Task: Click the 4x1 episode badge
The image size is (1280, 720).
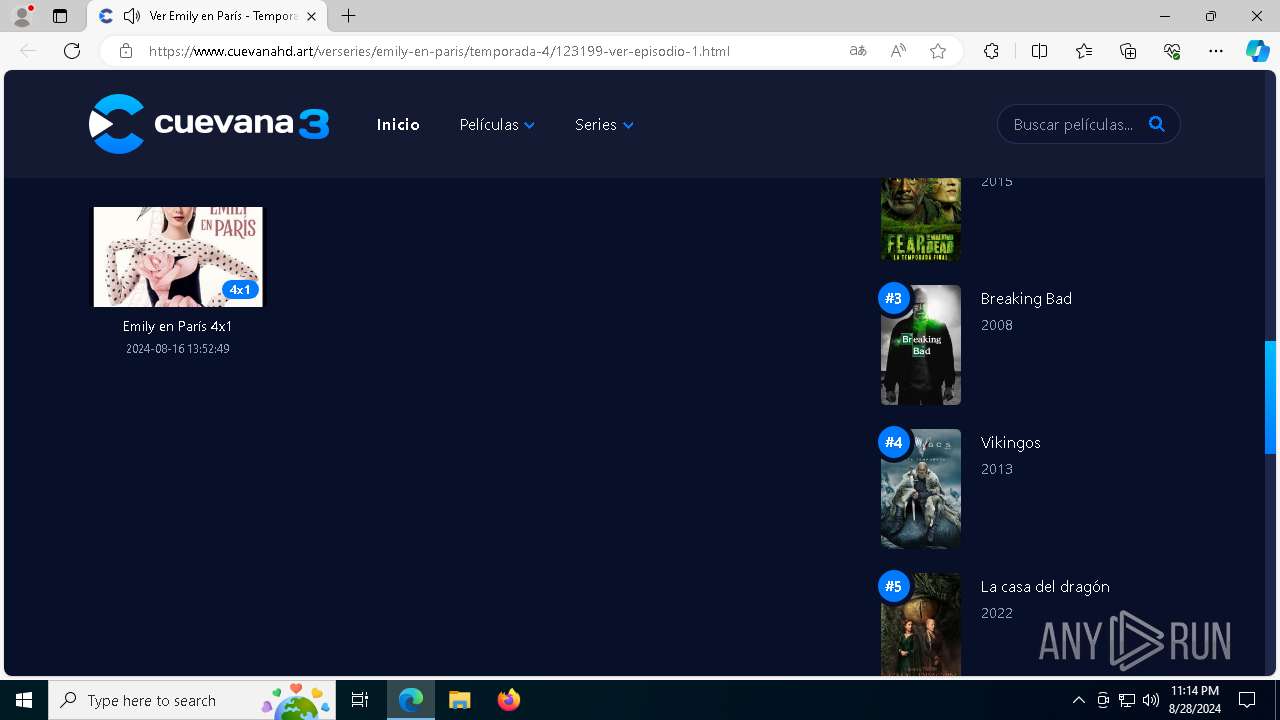Action: click(x=240, y=290)
